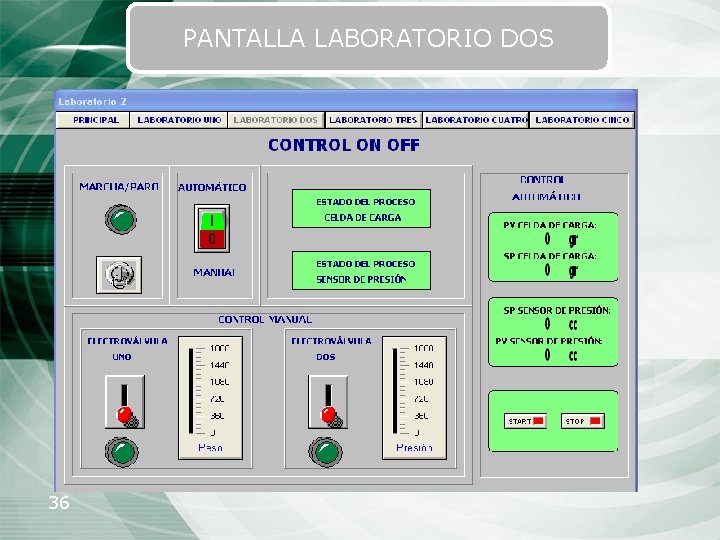The width and height of the screenshot is (720, 540).
Task: Go to the LABORATORIO TRES tab
Action: point(373,120)
